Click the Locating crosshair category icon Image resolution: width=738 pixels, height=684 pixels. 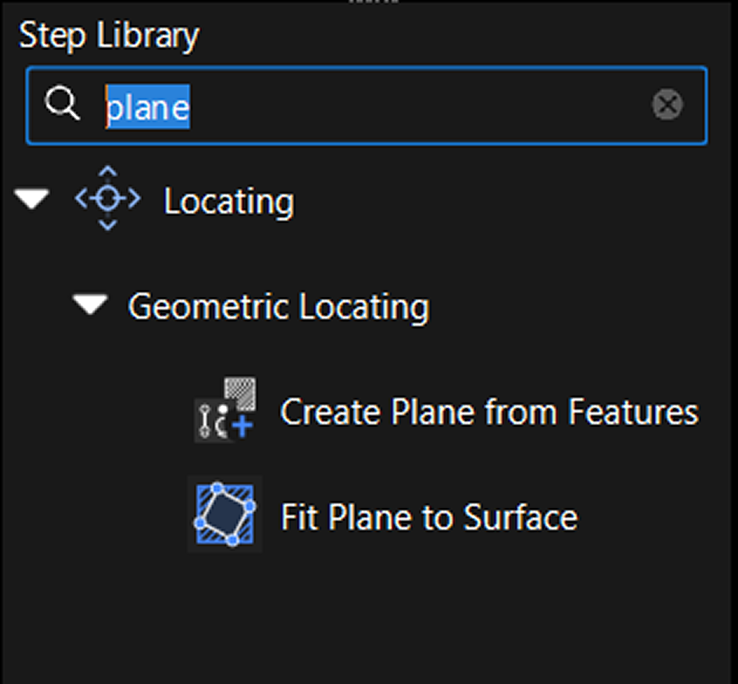click(108, 200)
